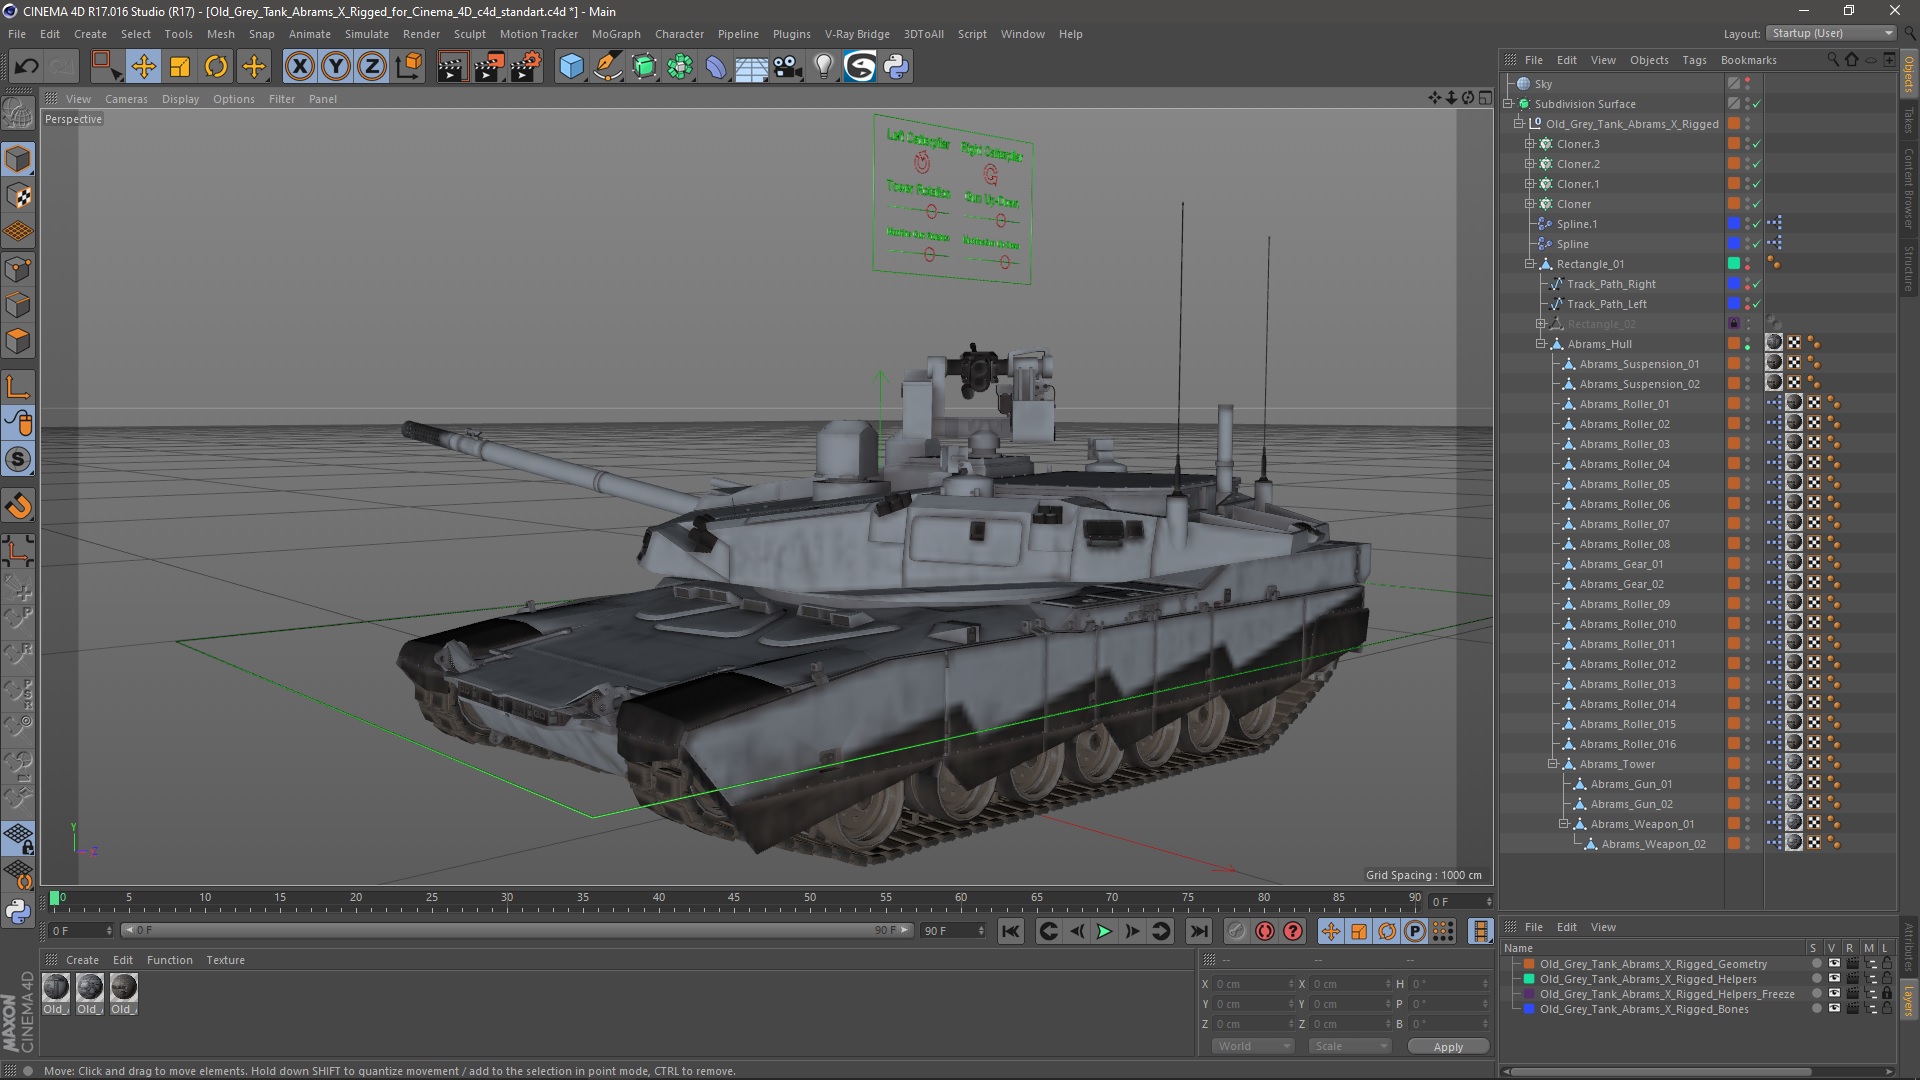
Task: Click Rigged_Bones layer color swatch
Action: pos(1529,1009)
